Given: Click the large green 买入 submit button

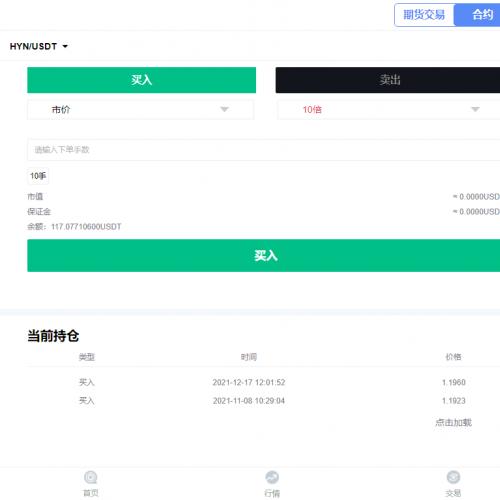Looking at the screenshot, I should [264, 256].
